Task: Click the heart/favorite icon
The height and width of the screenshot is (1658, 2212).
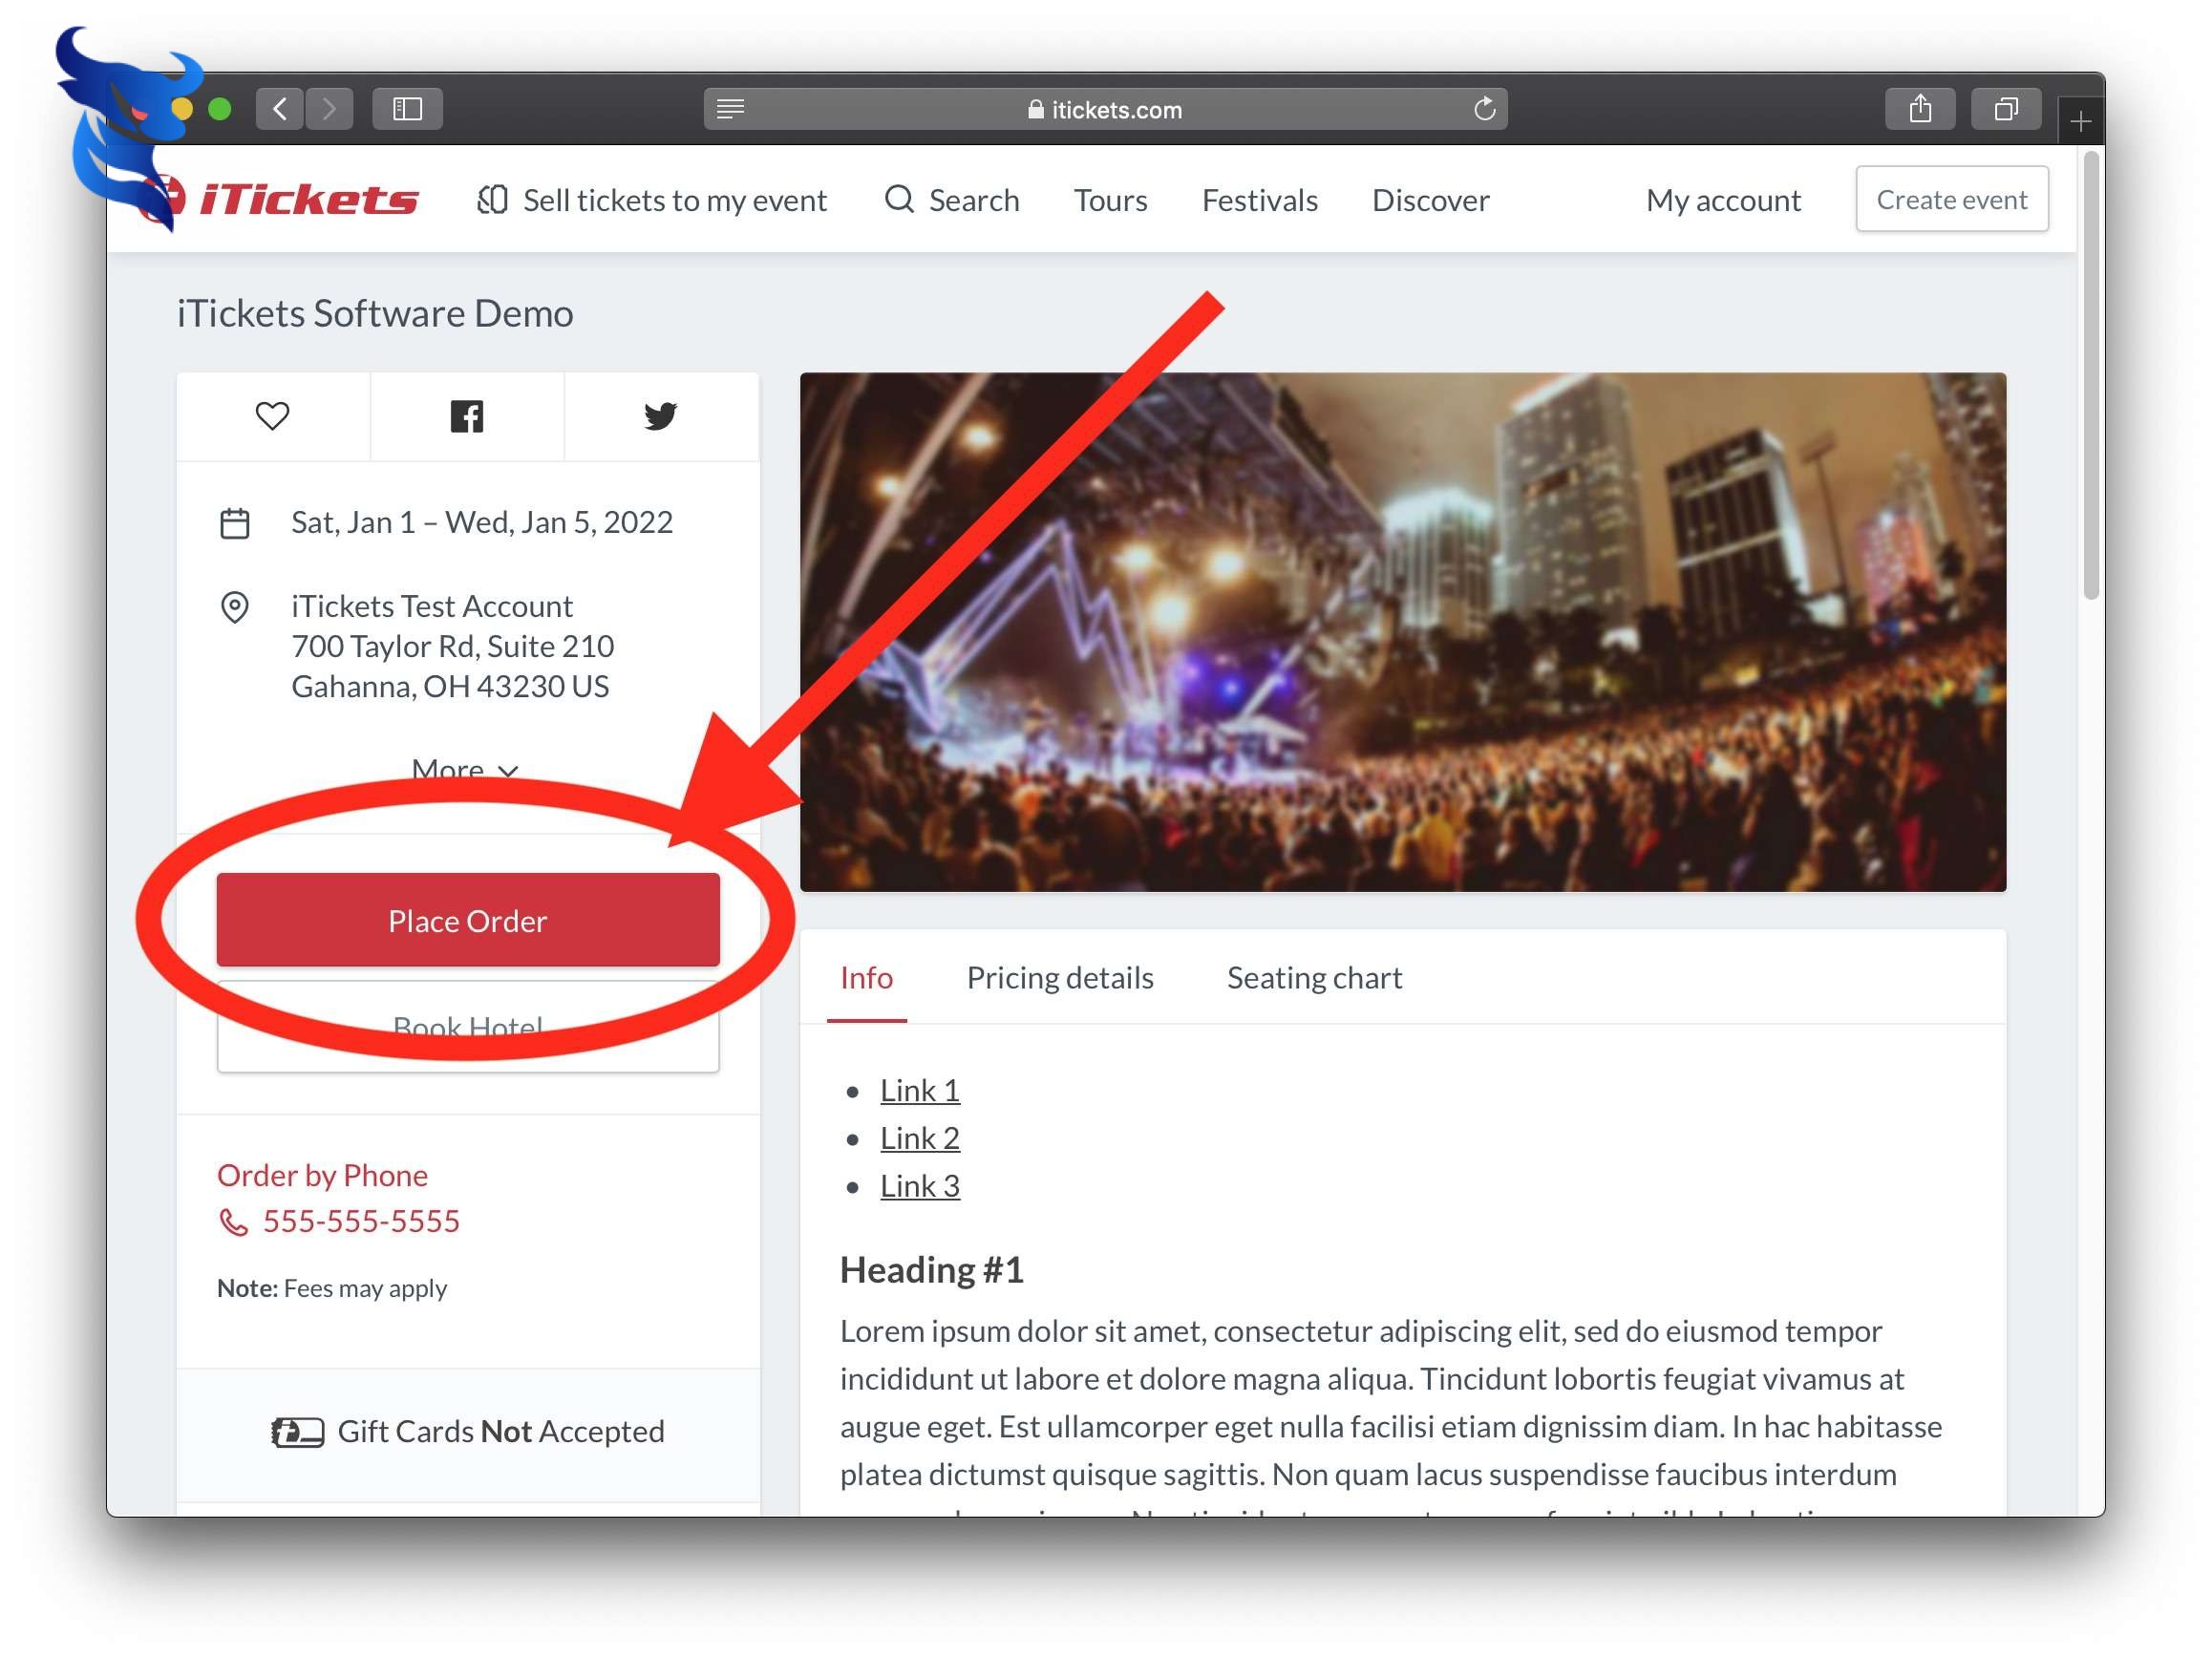Action: tap(271, 414)
